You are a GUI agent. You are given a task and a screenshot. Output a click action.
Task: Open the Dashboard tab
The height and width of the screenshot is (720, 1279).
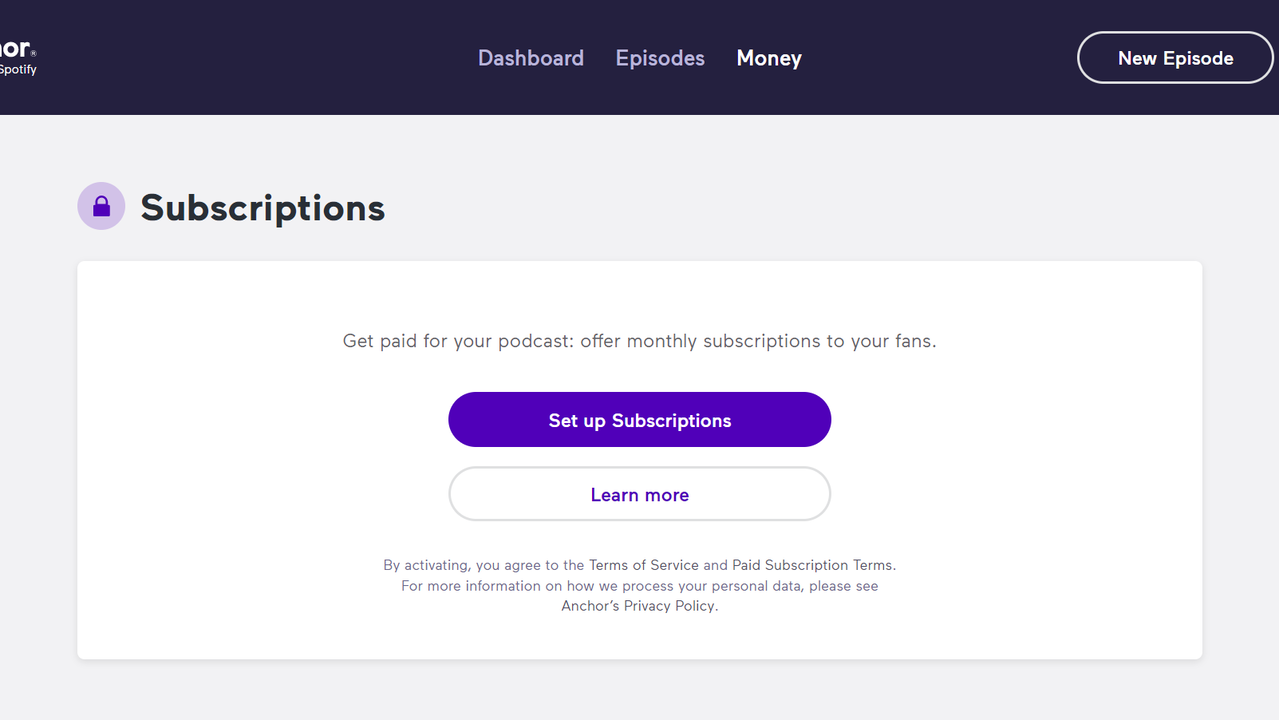click(x=530, y=58)
